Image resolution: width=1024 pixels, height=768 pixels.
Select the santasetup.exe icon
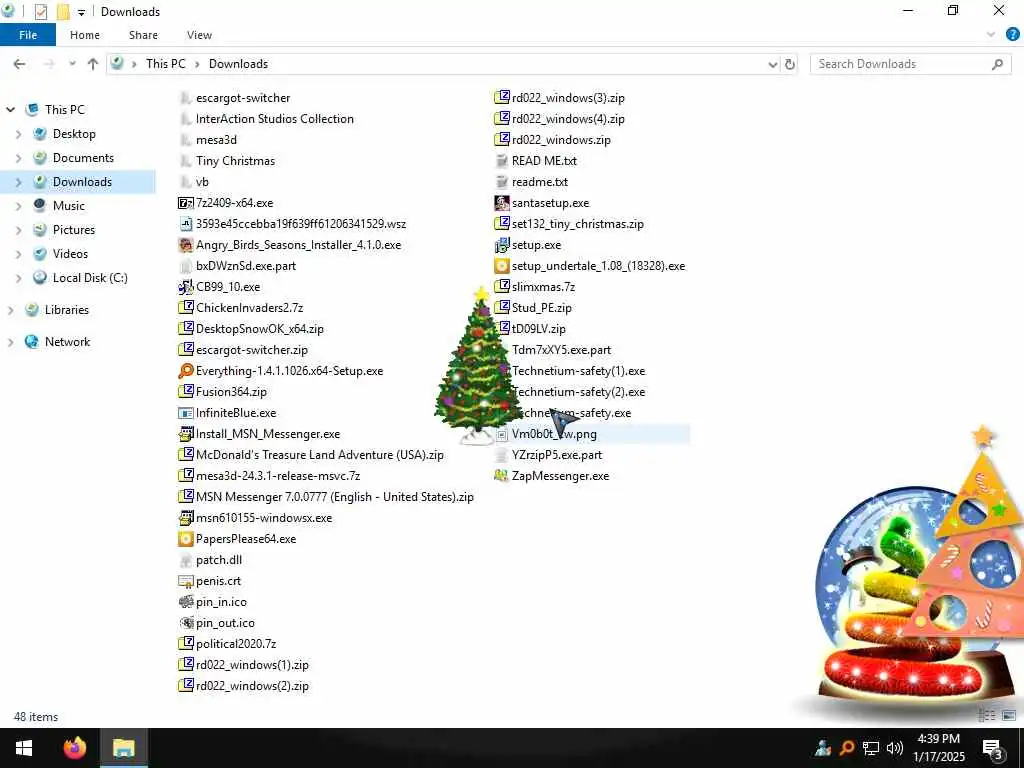[502, 203]
